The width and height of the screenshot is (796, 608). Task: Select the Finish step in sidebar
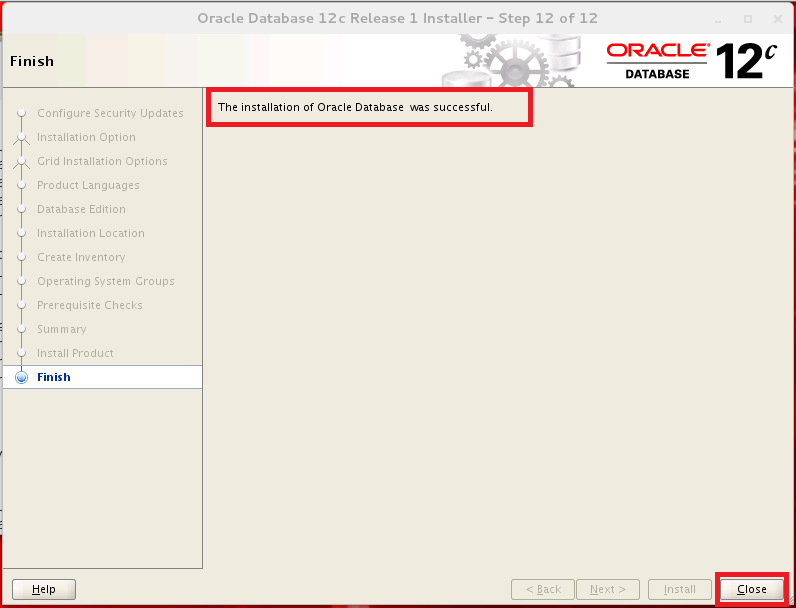[x=103, y=377]
